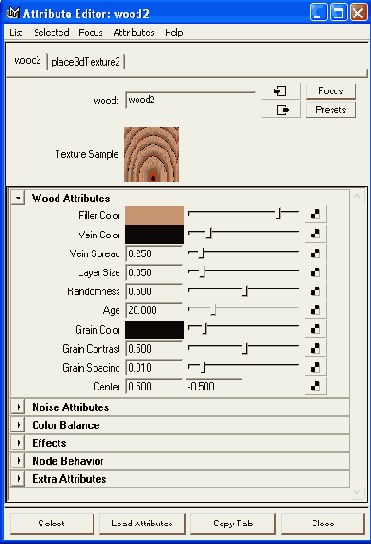Open the texture map button for Center
The image size is (371, 544).
click(x=315, y=386)
